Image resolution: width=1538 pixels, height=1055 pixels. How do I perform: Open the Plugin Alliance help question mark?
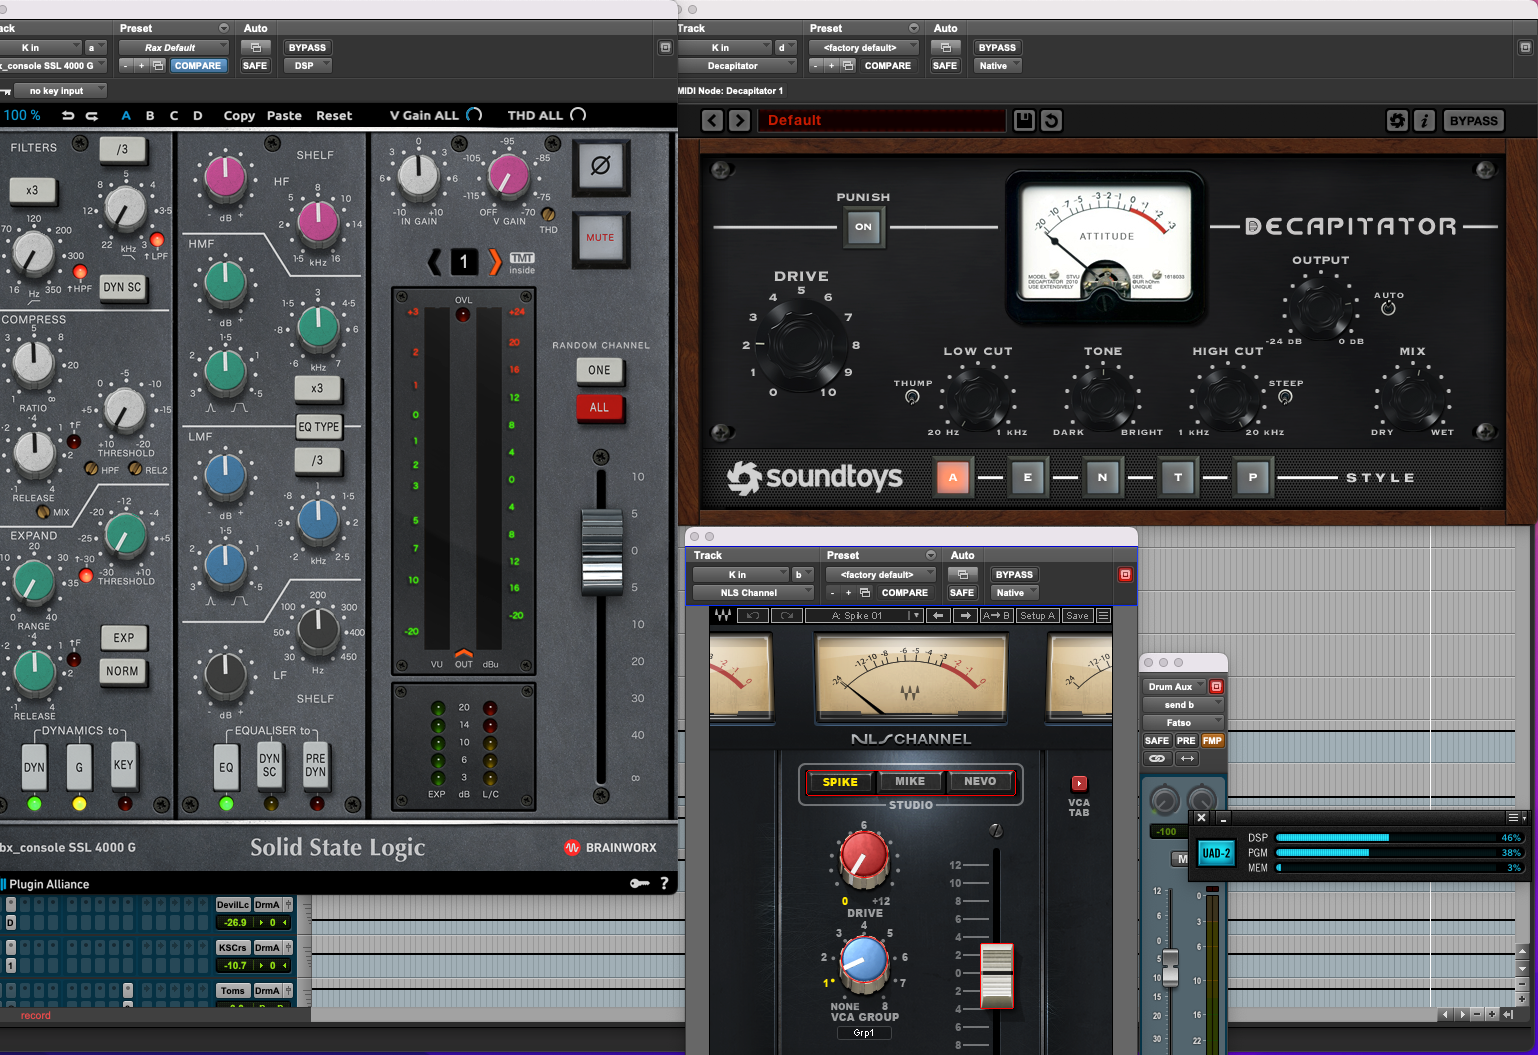[664, 883]
